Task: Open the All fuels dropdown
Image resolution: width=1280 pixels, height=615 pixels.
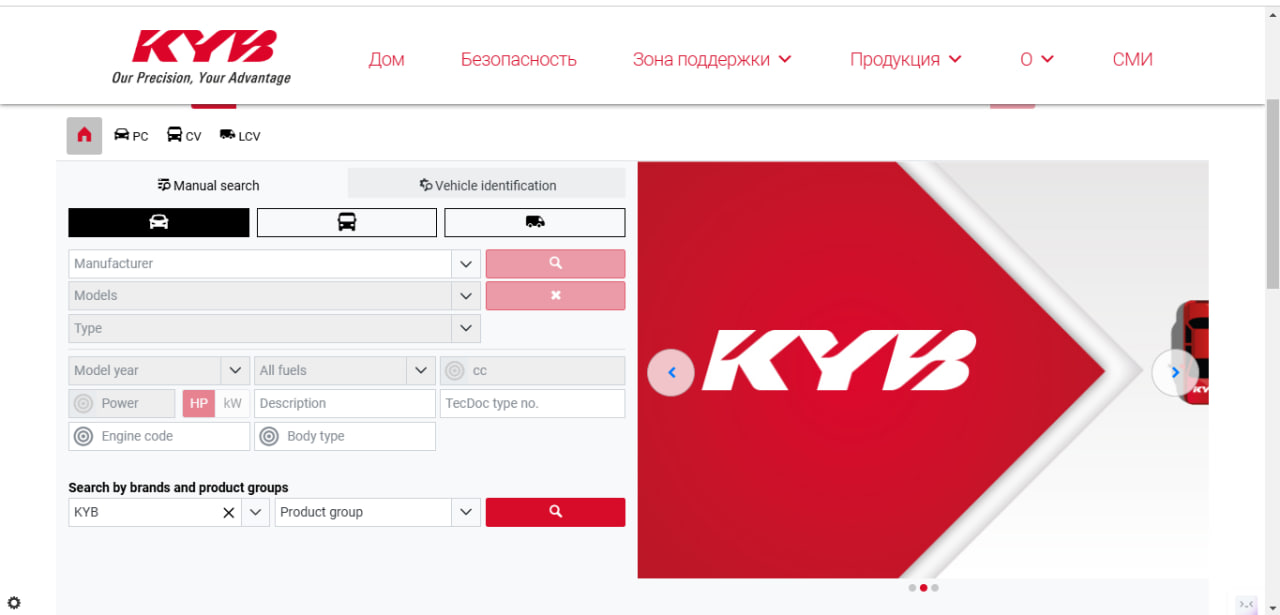Action: coord(345,371)
